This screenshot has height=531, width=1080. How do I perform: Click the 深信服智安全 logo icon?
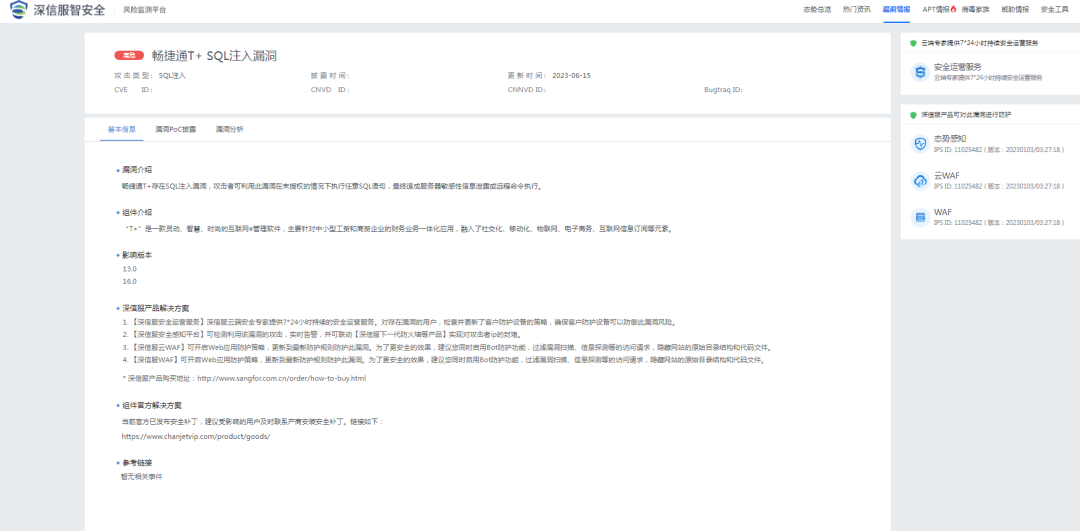(19, 10)
